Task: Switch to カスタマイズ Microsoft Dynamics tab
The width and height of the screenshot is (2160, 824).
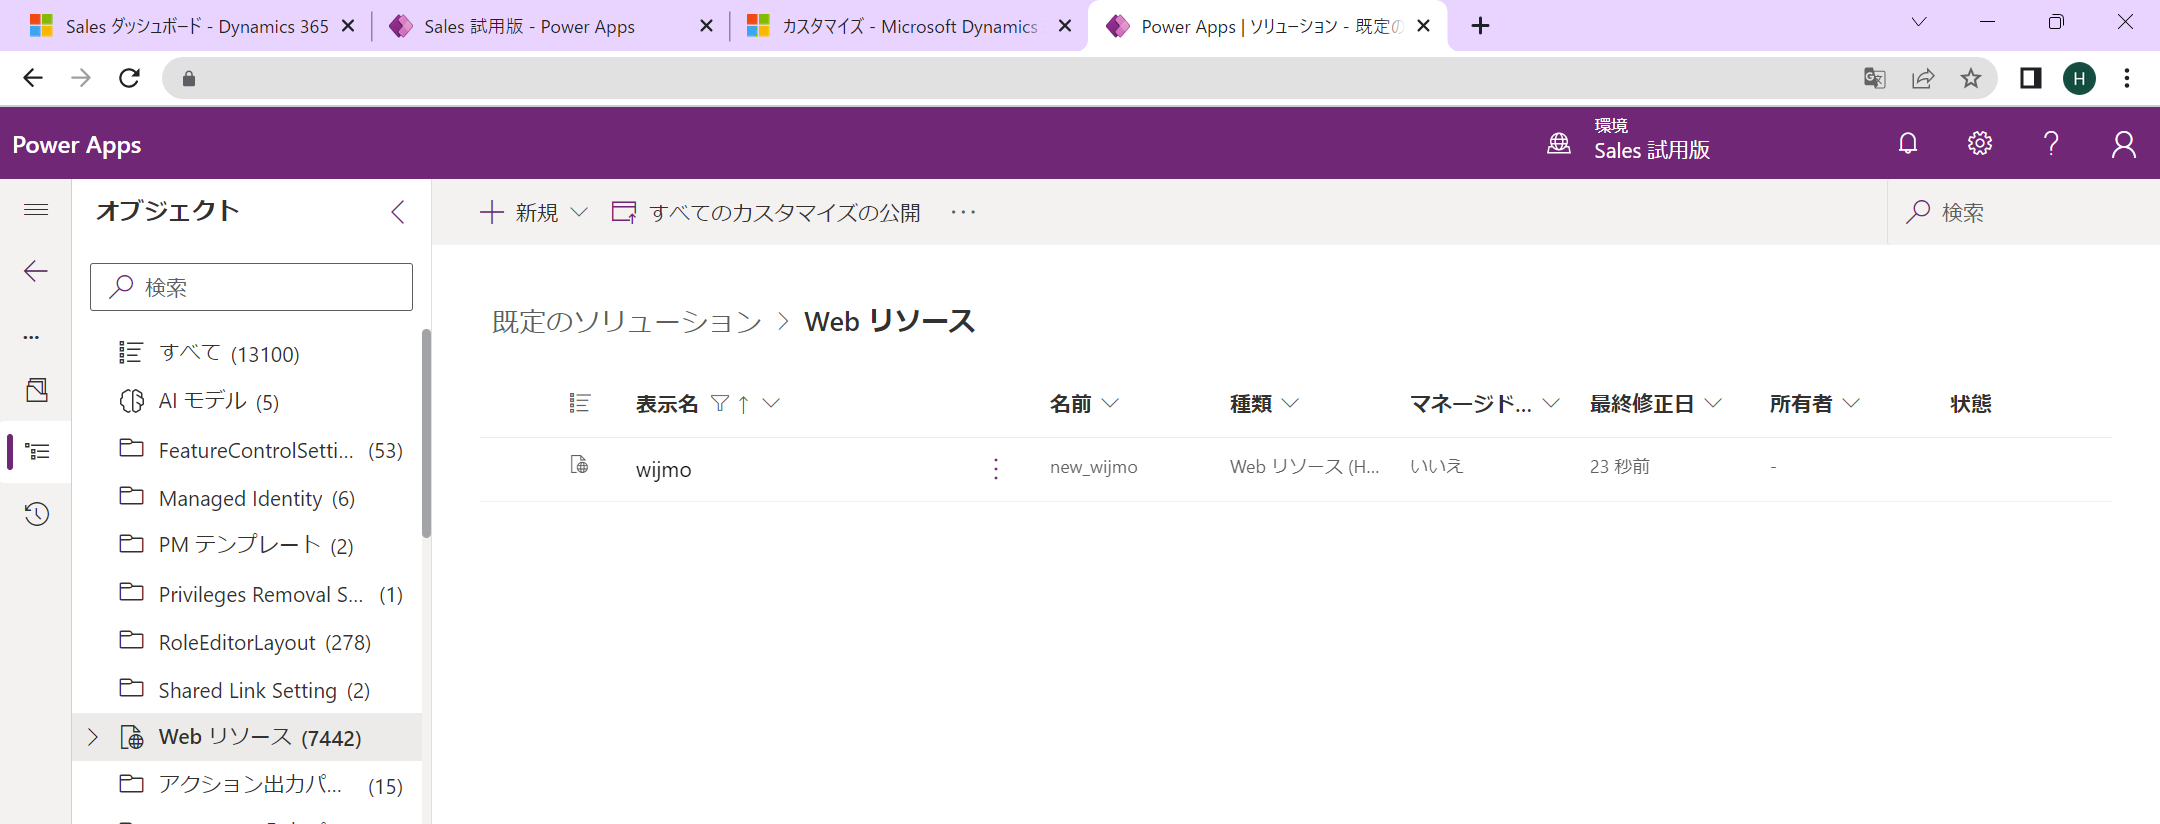Action: [909, 26]
